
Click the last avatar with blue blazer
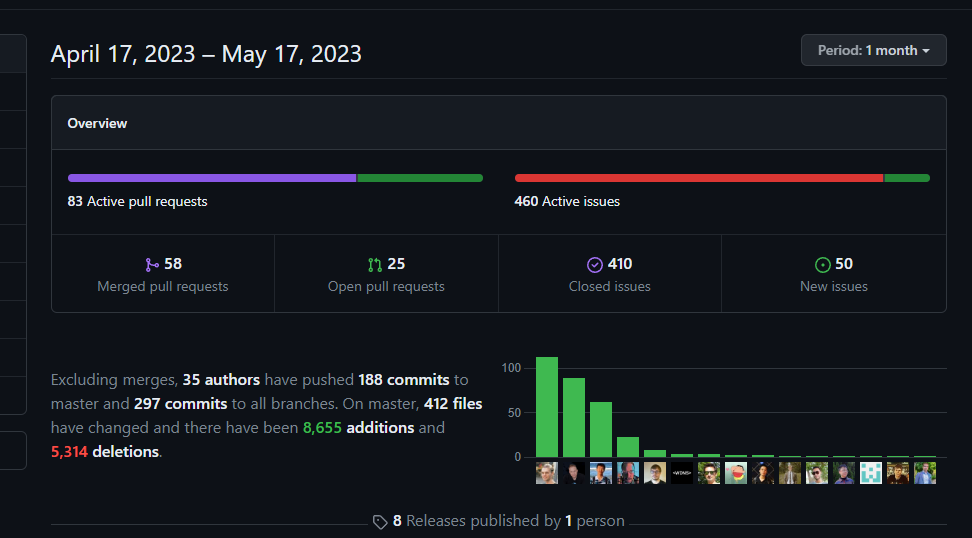(925, 473)
